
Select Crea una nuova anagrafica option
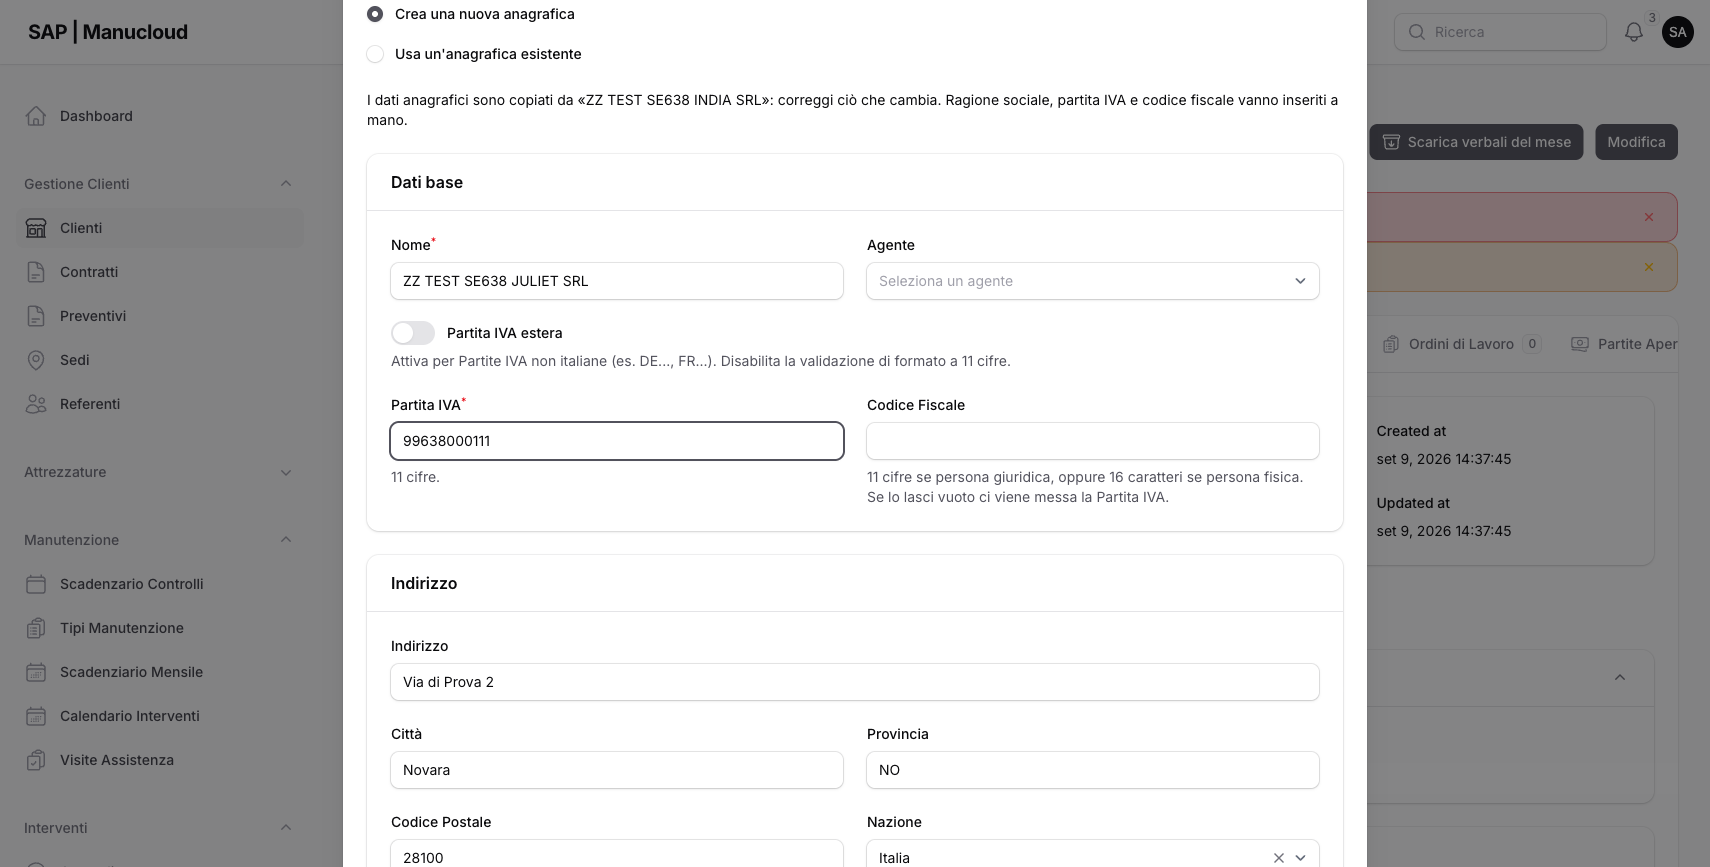(x=375, y=14)
